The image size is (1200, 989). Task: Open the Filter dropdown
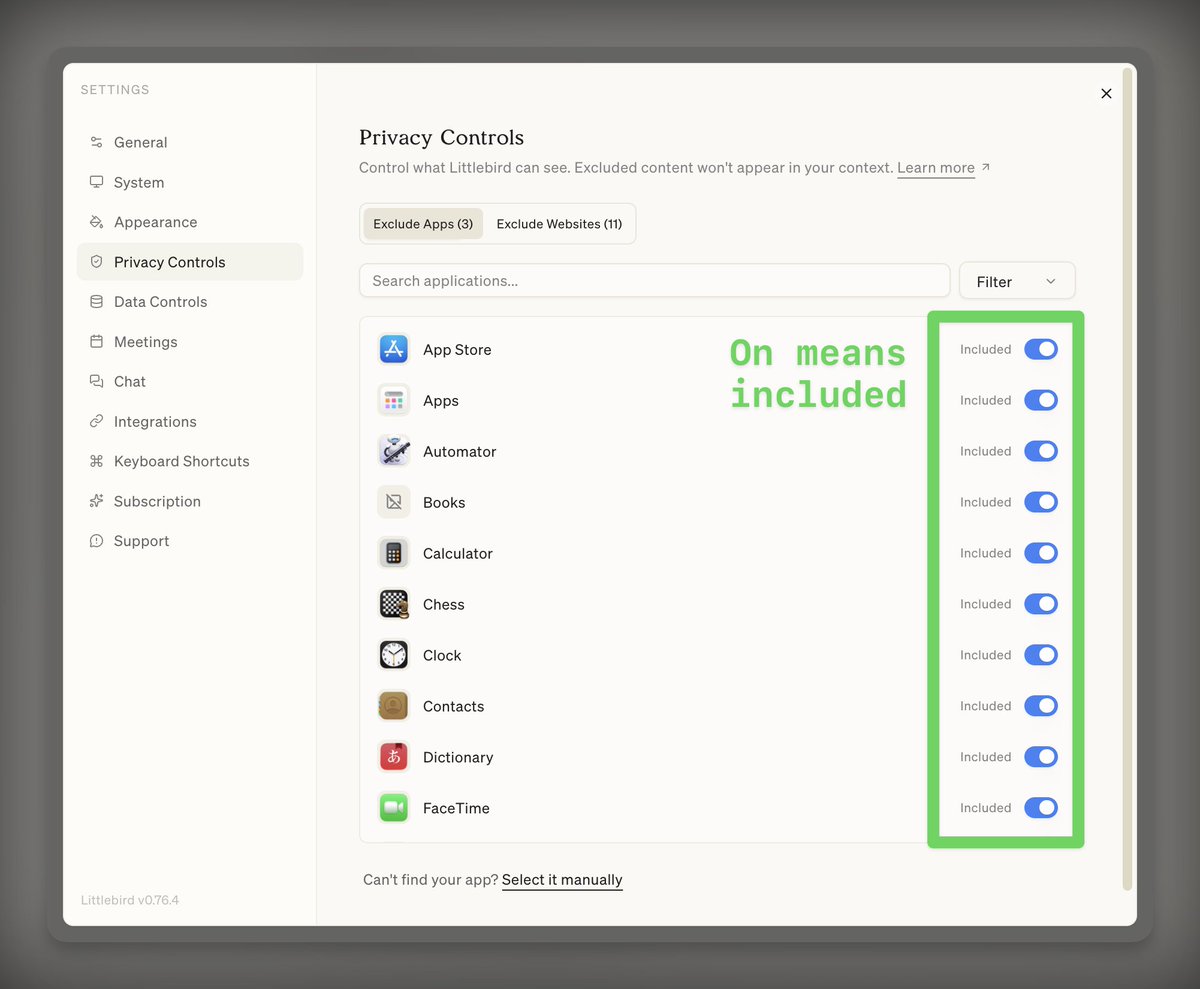(x=1017, y=281)
